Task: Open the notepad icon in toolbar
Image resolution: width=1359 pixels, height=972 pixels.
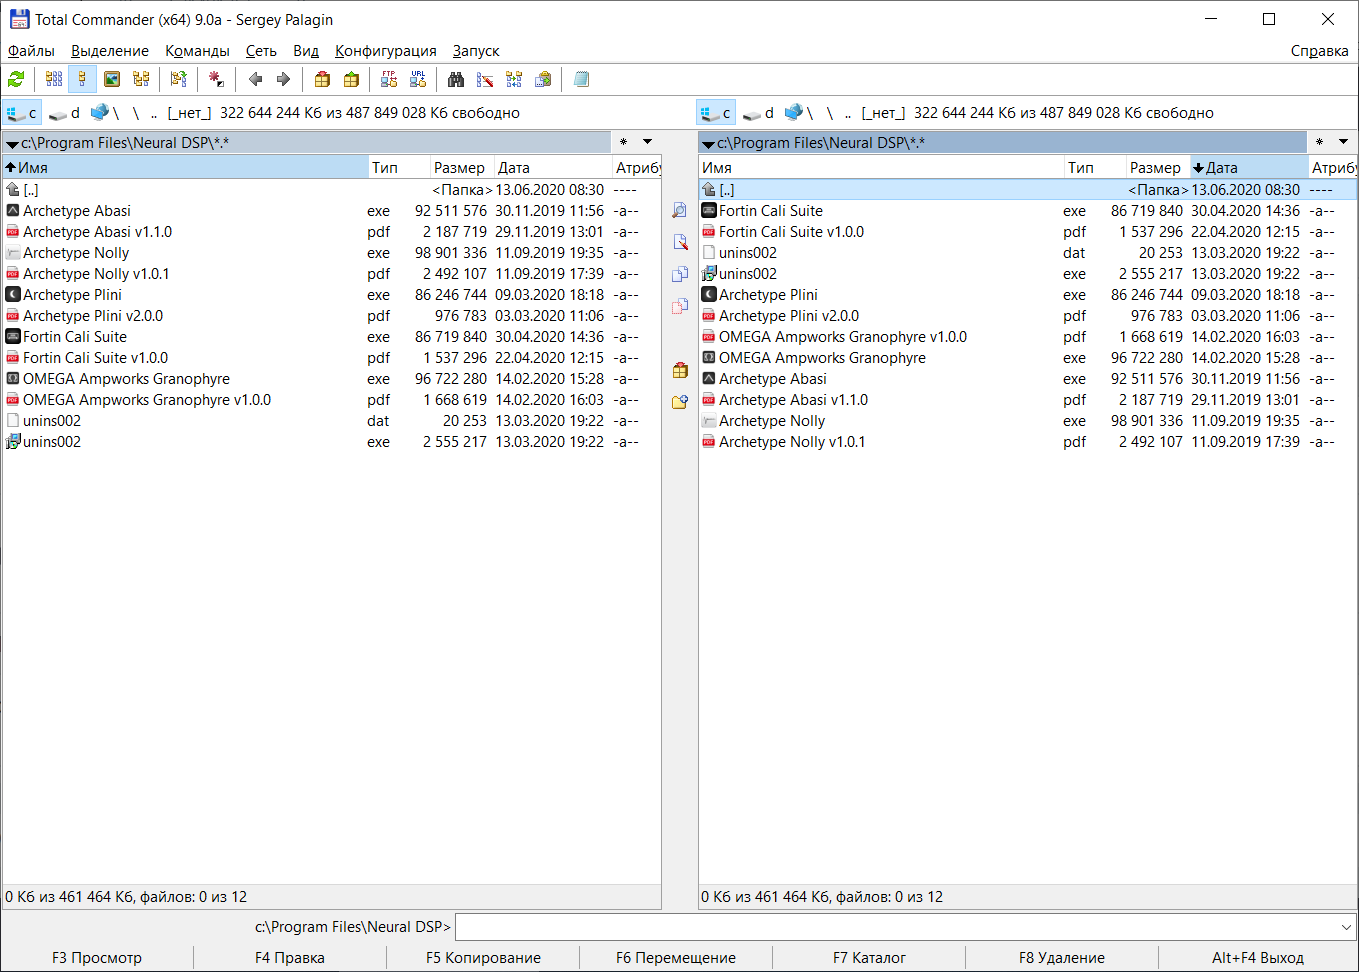Action: coord(581,79)
